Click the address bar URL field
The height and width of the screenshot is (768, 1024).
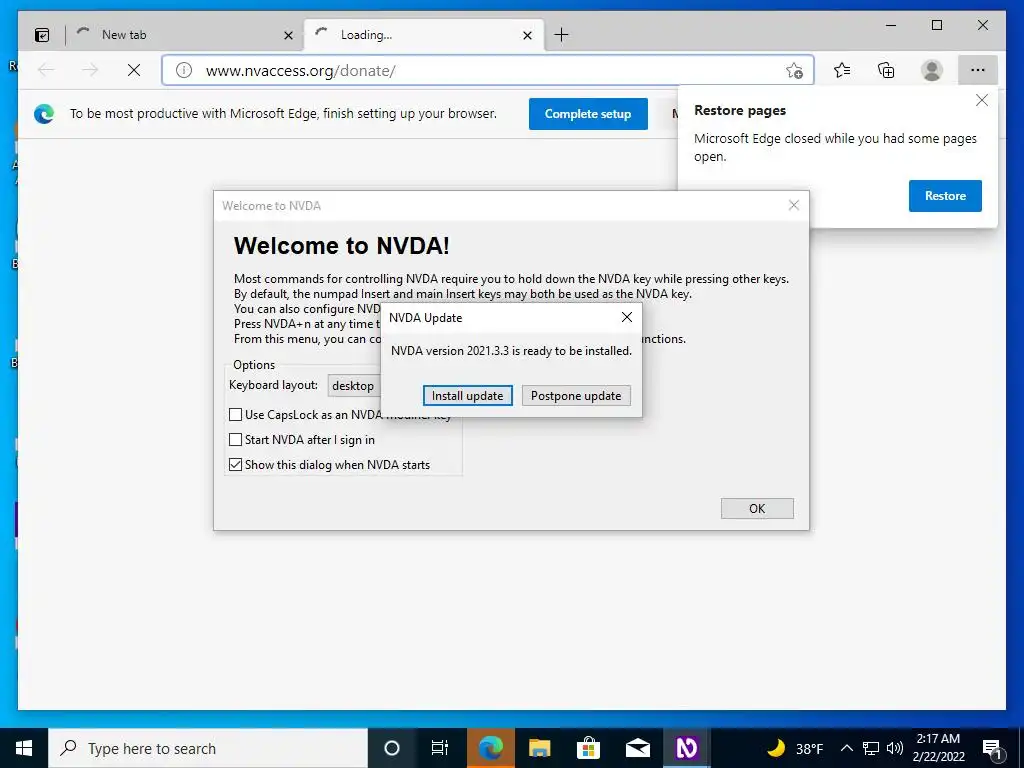(x=490, y=70)
